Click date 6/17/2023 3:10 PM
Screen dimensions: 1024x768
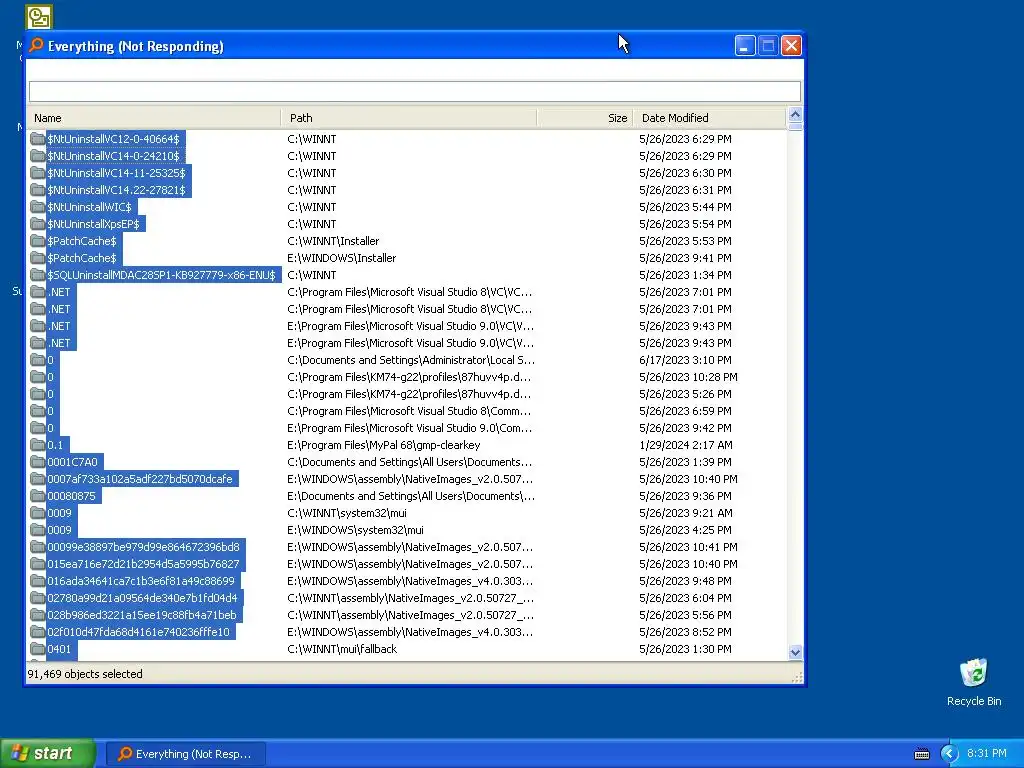(685, 360)
